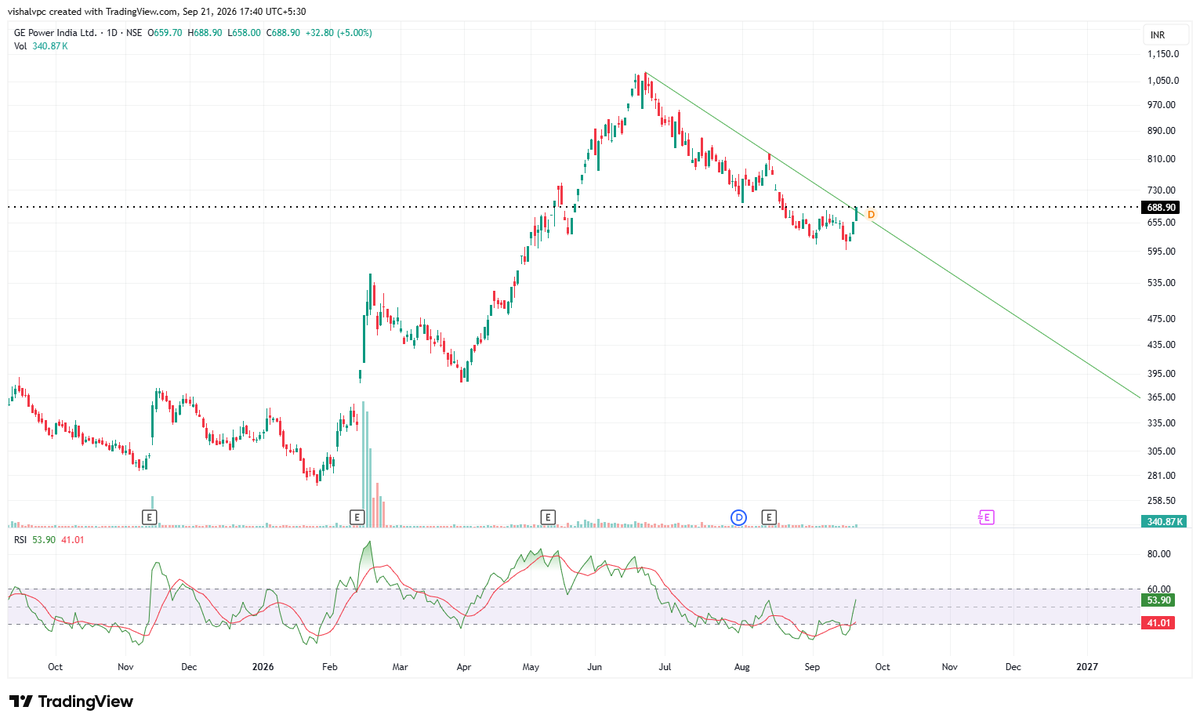Click the 2027 label on time axis
The width and height of the screenshot is (1200, 725).
click(1087, 666)
